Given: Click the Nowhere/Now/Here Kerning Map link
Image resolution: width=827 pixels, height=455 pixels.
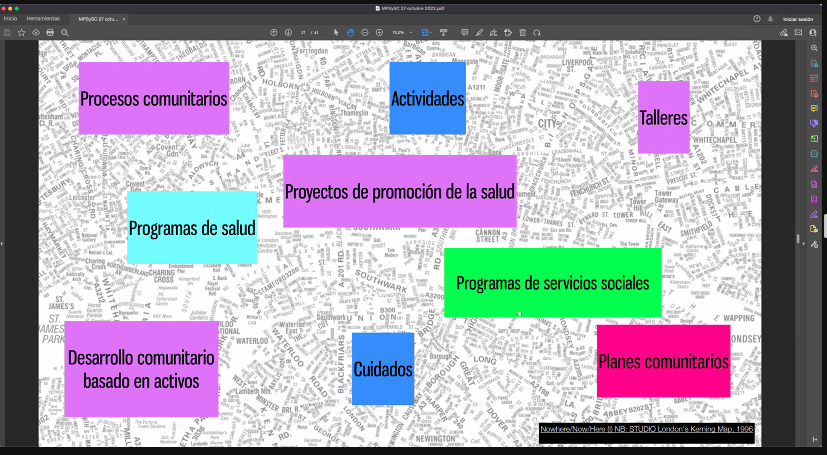Looking at the screenshot, I should (x=647, y=429).
